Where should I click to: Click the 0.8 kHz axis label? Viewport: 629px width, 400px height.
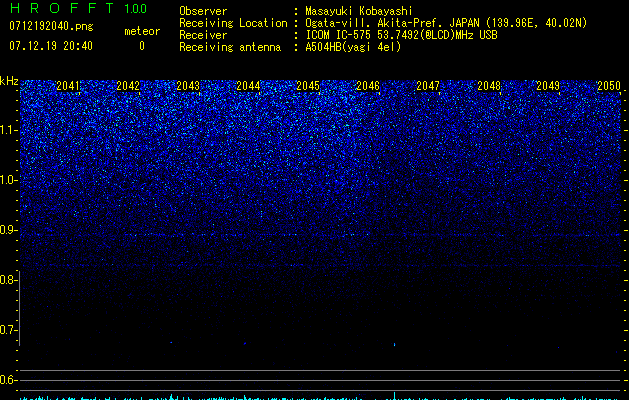click(x=7, y=280)
